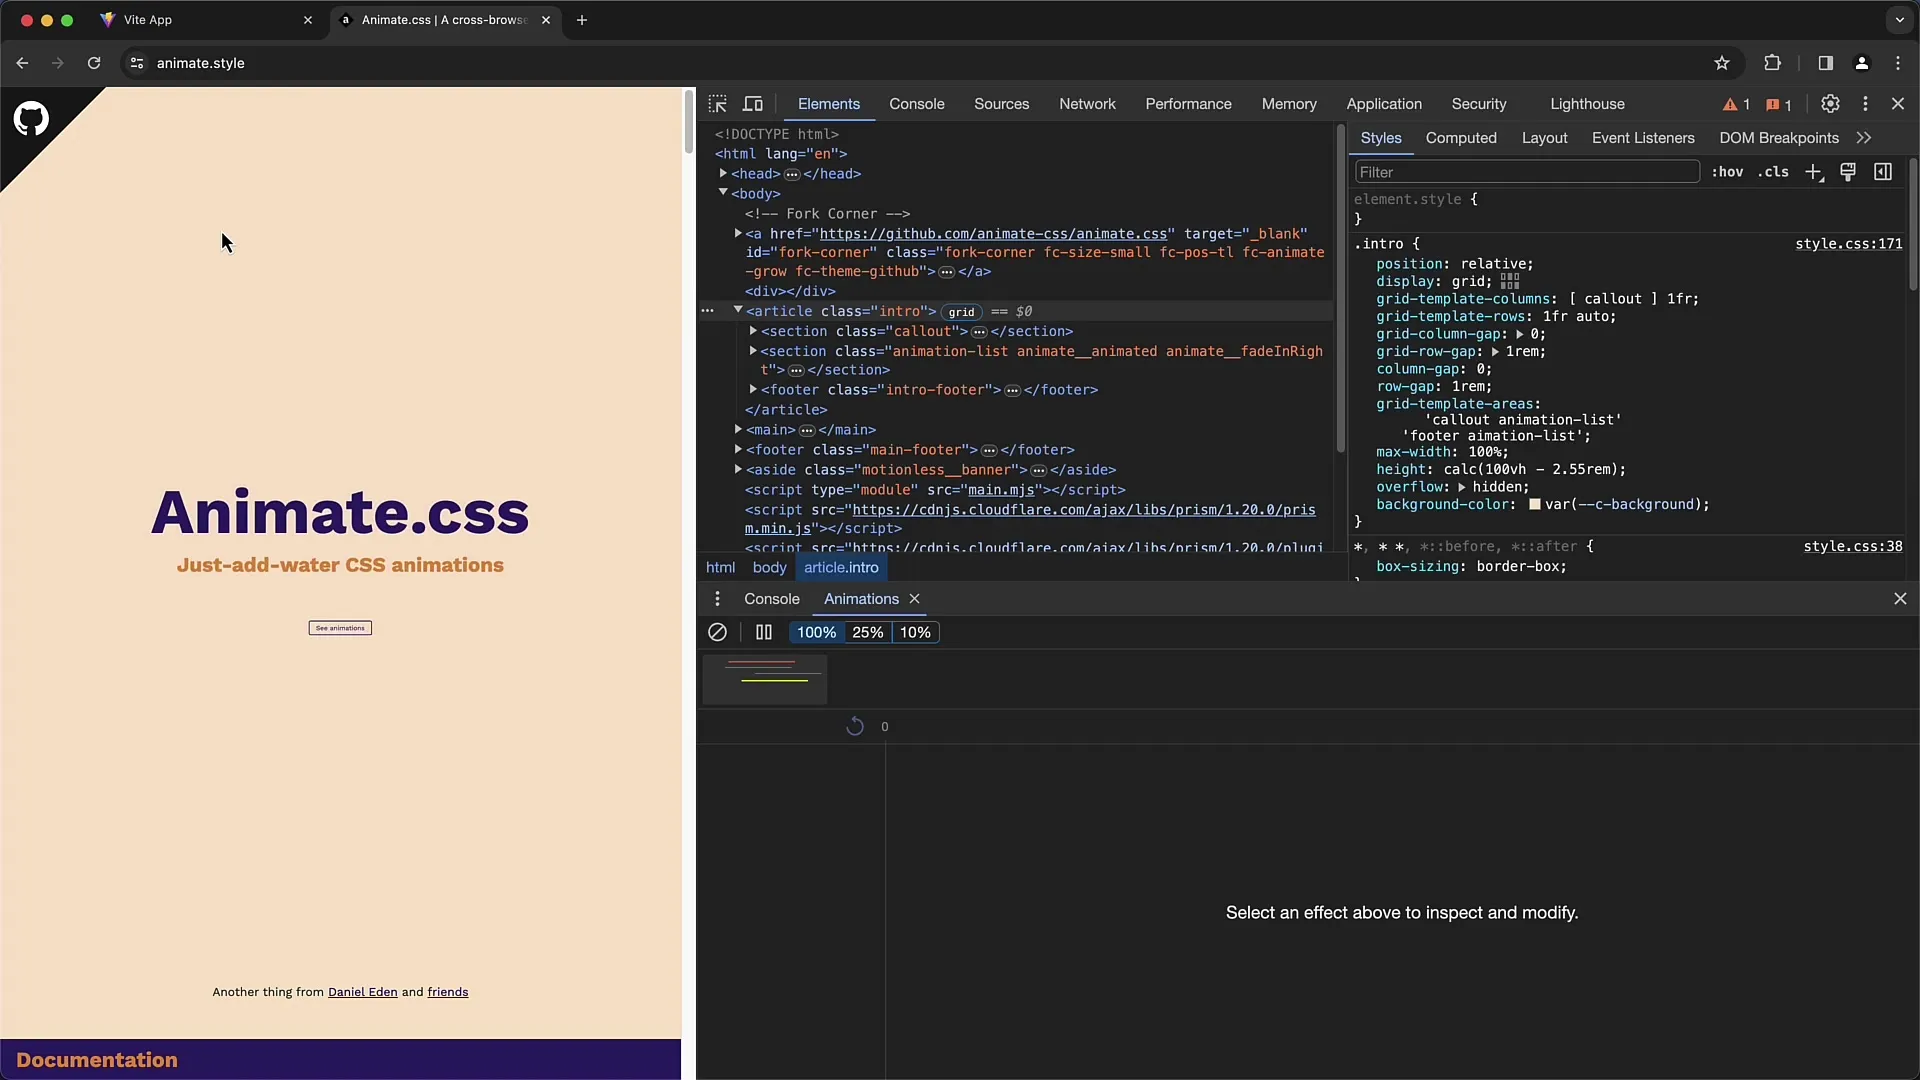Toggle the :hov pseudo-class filter

(x=1729, y=173)
